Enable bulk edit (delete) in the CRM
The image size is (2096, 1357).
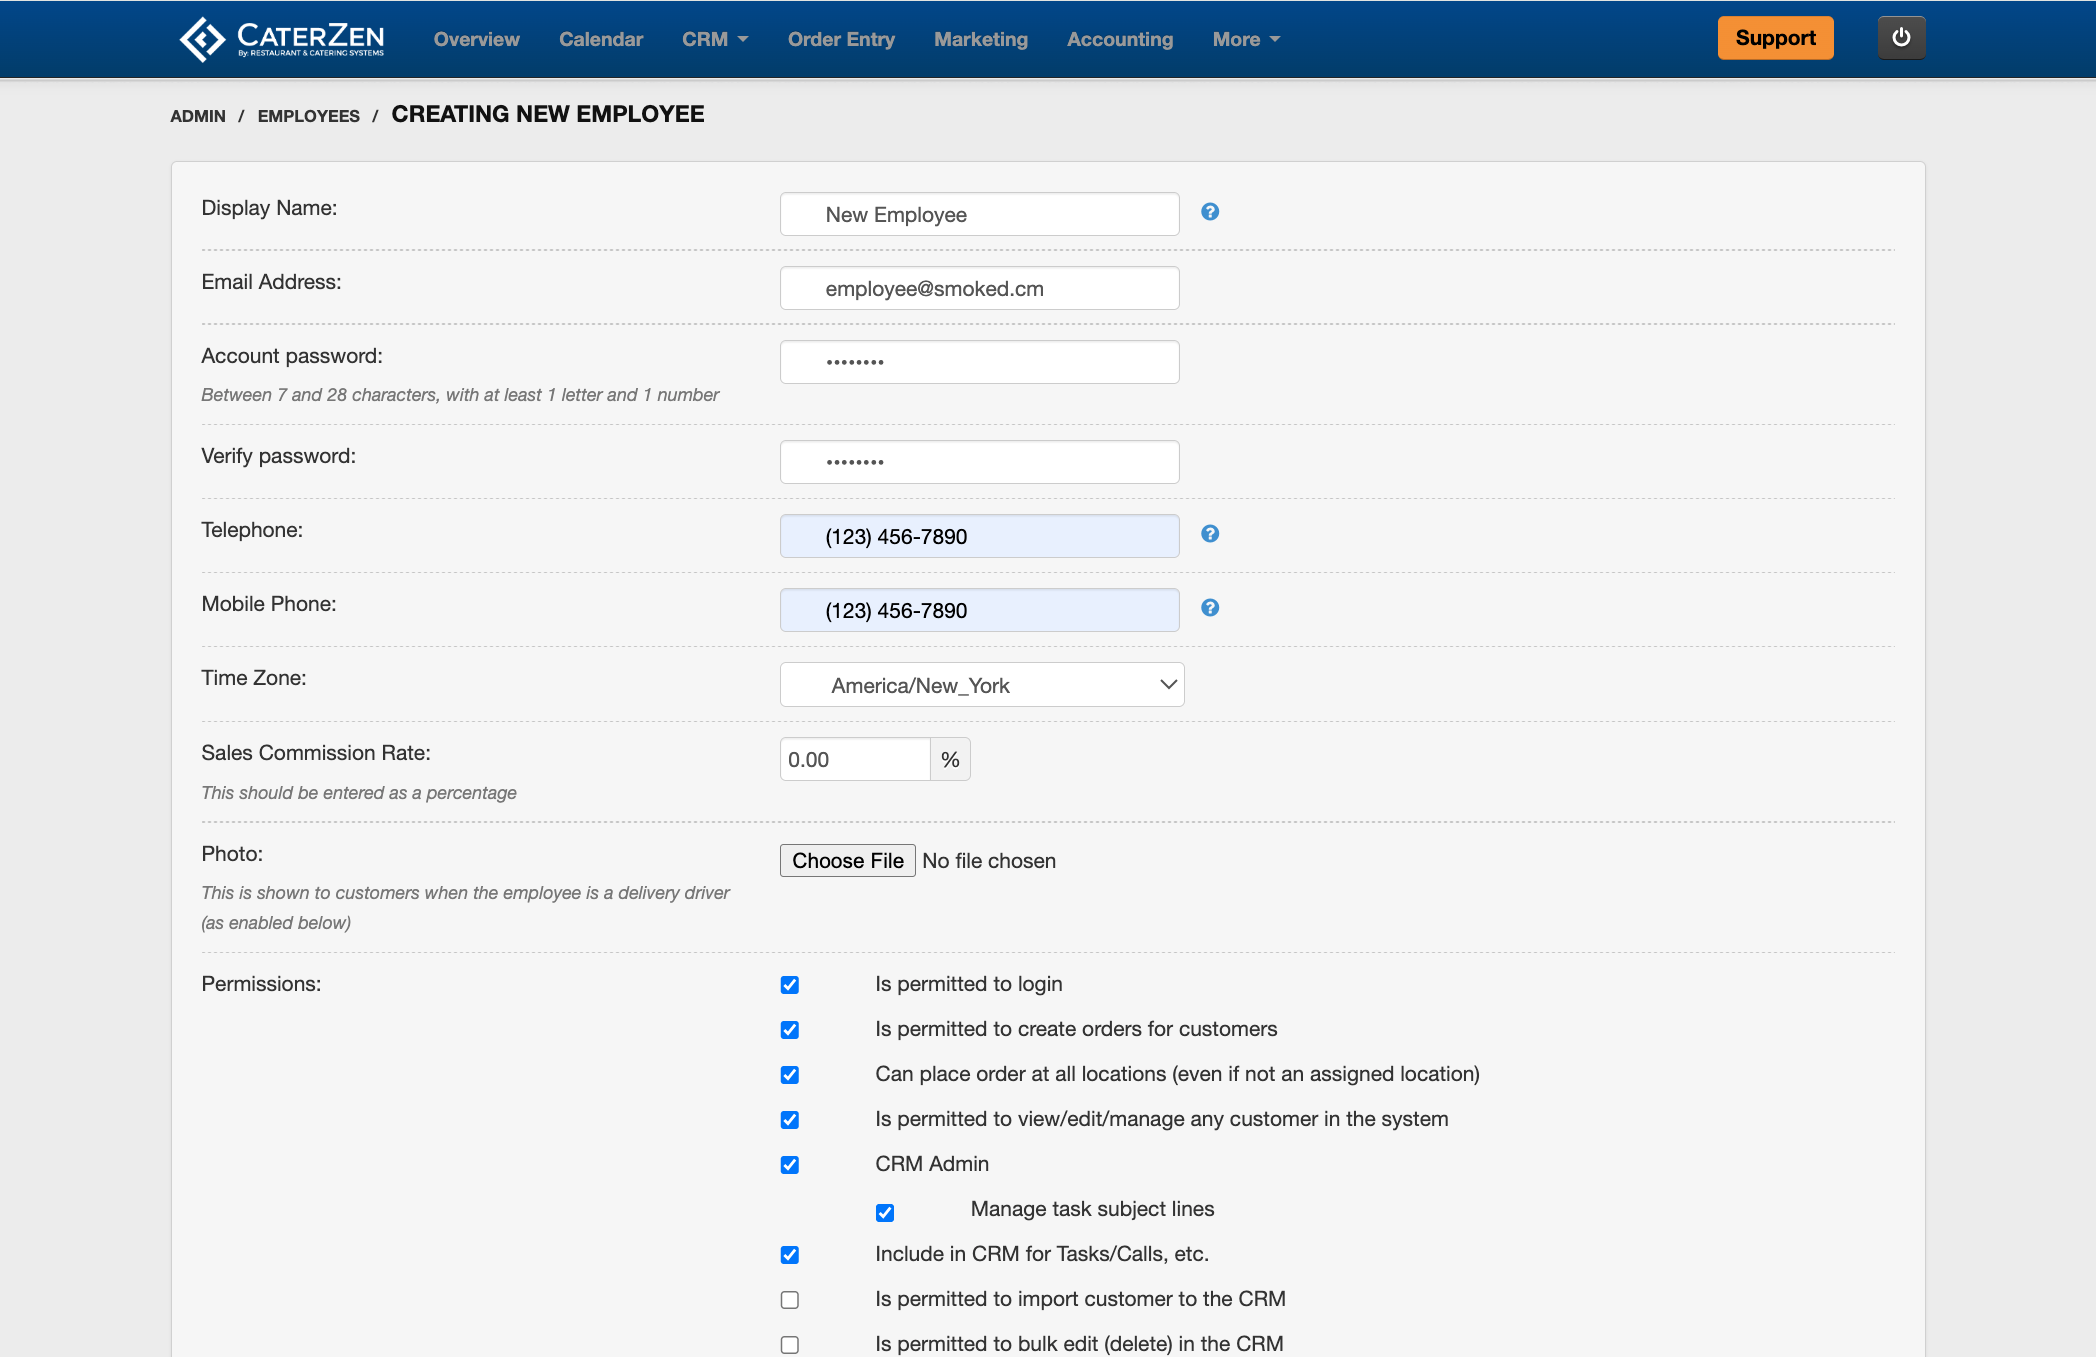pos(790,1345)
